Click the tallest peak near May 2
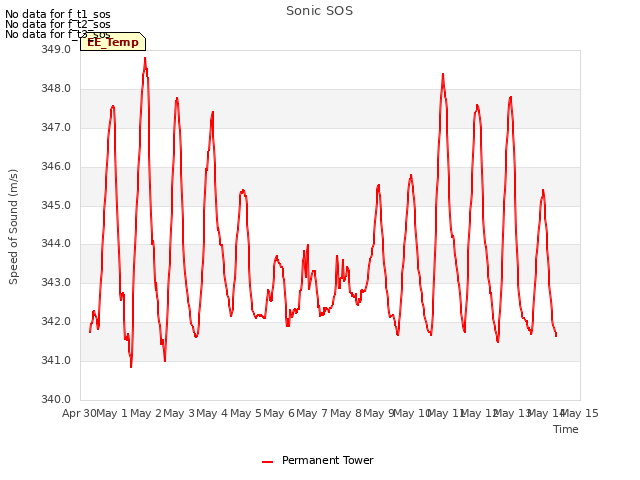 [x=145, y=58]
